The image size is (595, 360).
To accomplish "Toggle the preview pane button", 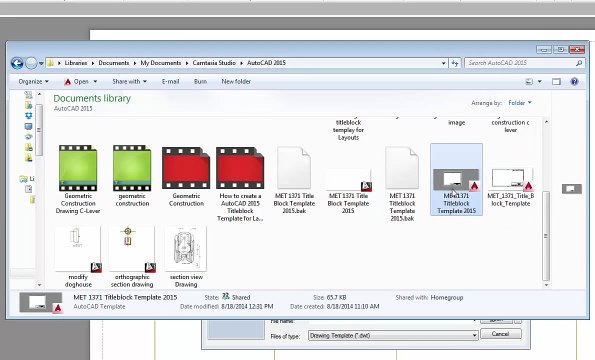I will point(556,82).
